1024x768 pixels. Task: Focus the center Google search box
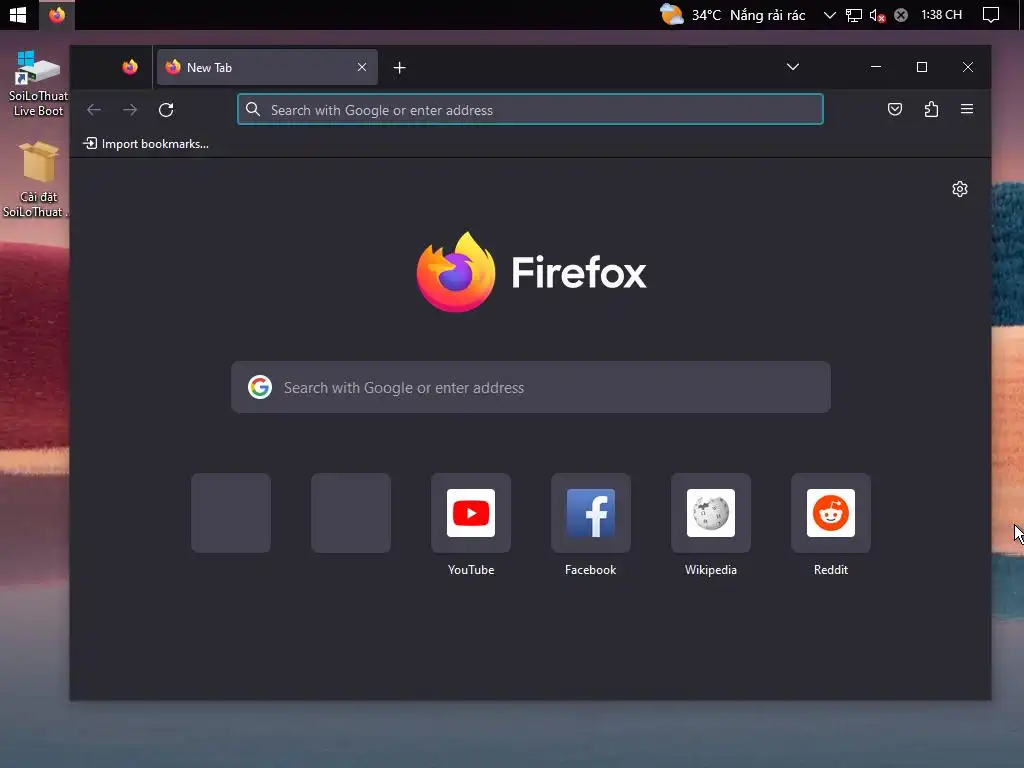531,387
